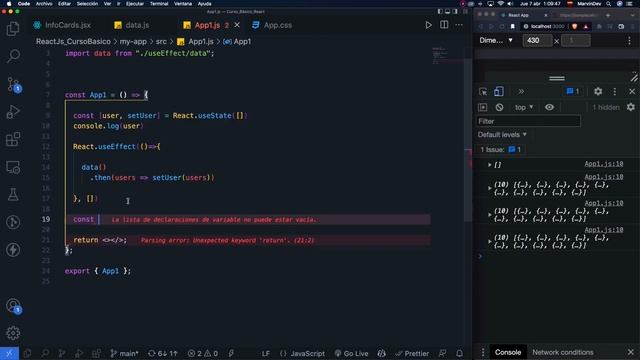
Task: Switch to the InfoCards.jsx tab
Action: [62, 25]
